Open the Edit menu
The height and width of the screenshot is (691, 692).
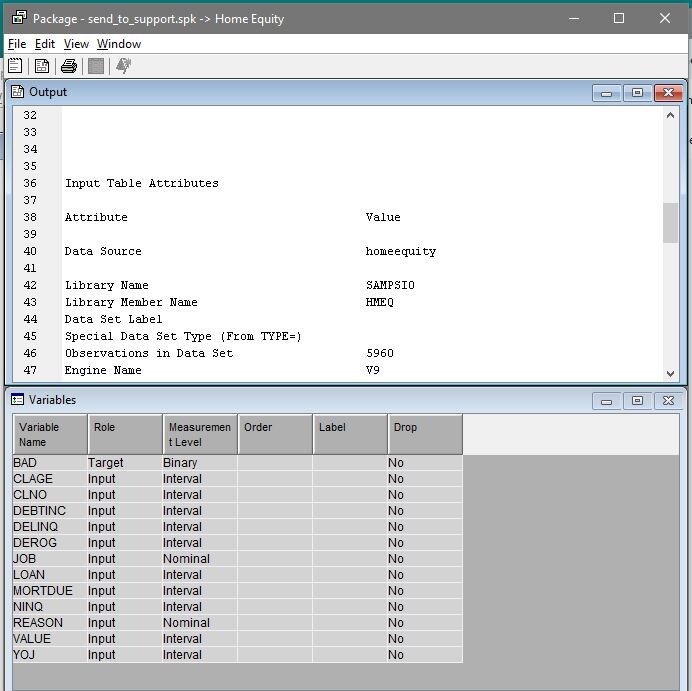45,44
